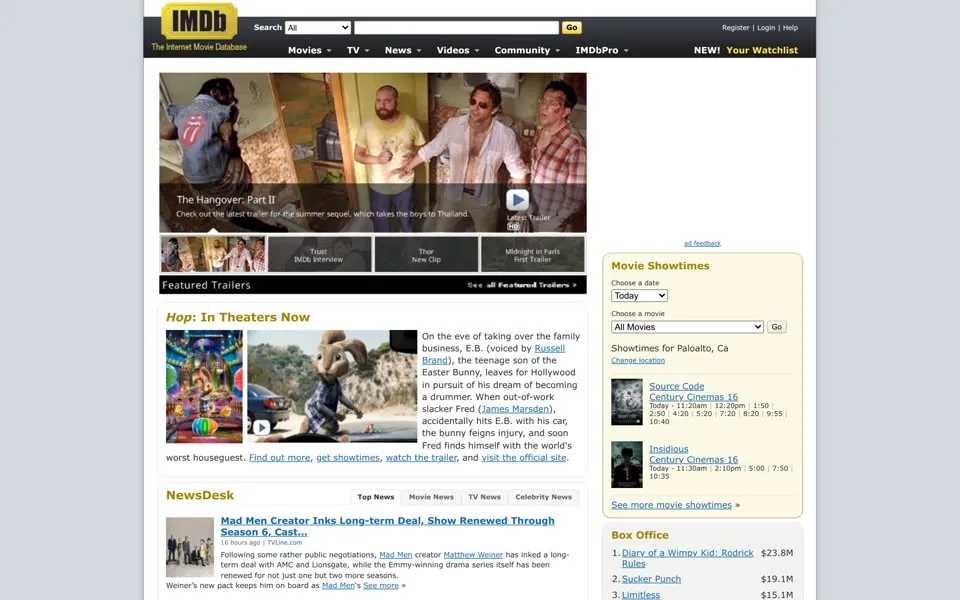960x600 pixels.
Task: Open the TVLine.com source link
Action: (284, 542)
